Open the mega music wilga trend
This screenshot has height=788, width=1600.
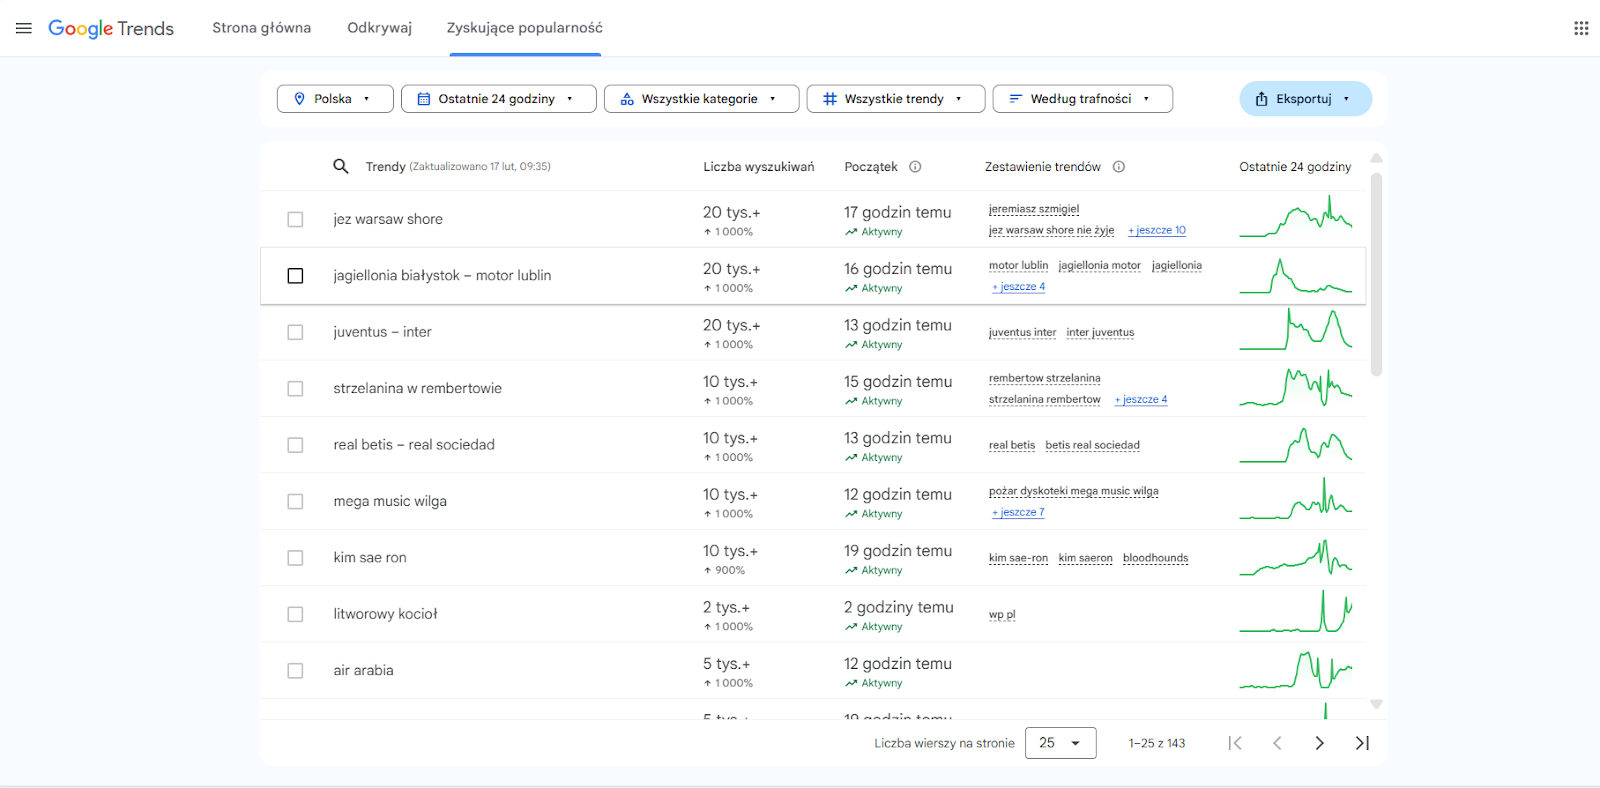(390, 501)
